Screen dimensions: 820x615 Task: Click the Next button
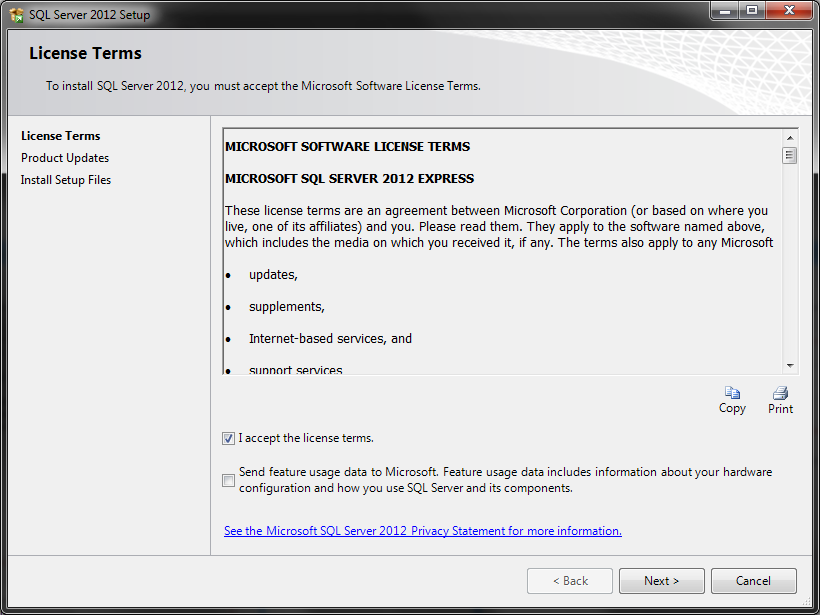661,581
